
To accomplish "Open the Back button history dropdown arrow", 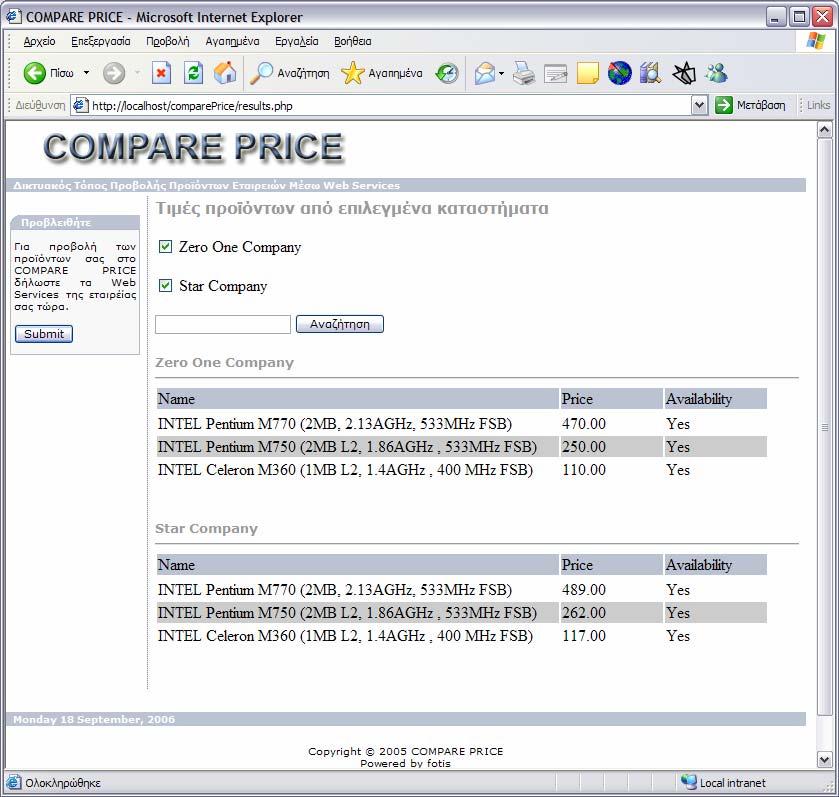I will click(x=86, y=73).
